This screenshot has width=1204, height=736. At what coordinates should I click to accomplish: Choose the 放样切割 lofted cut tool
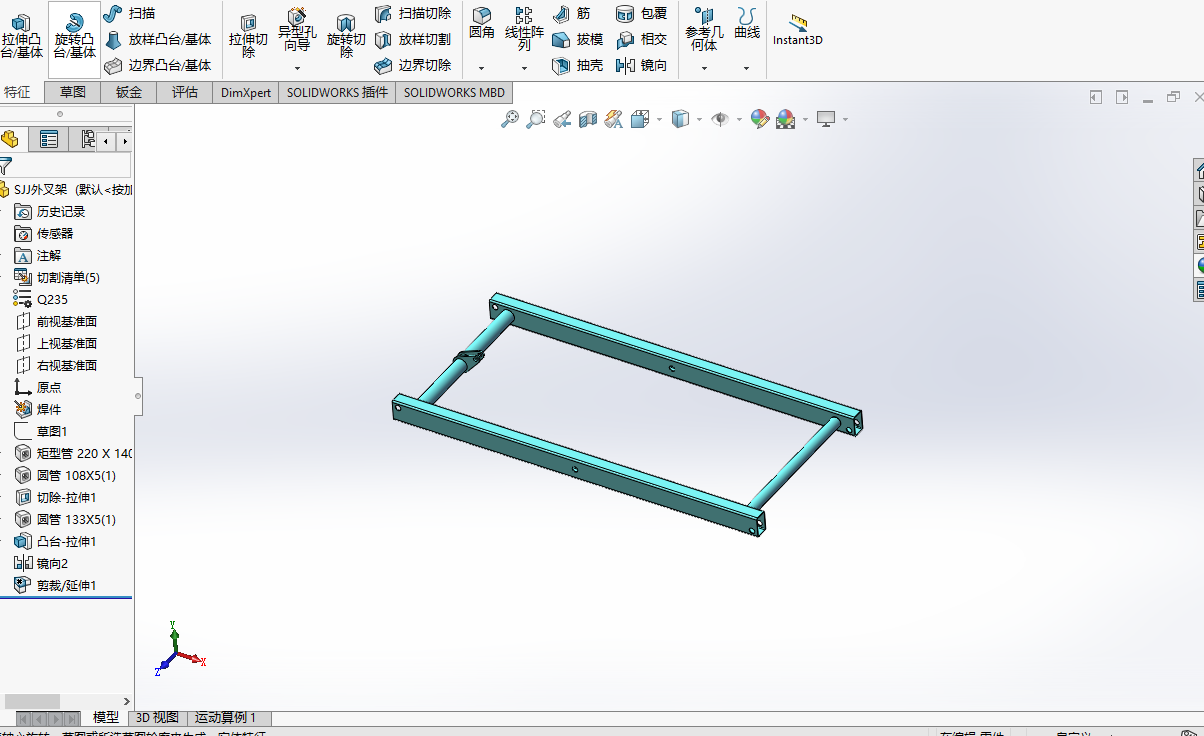[412, 39]
